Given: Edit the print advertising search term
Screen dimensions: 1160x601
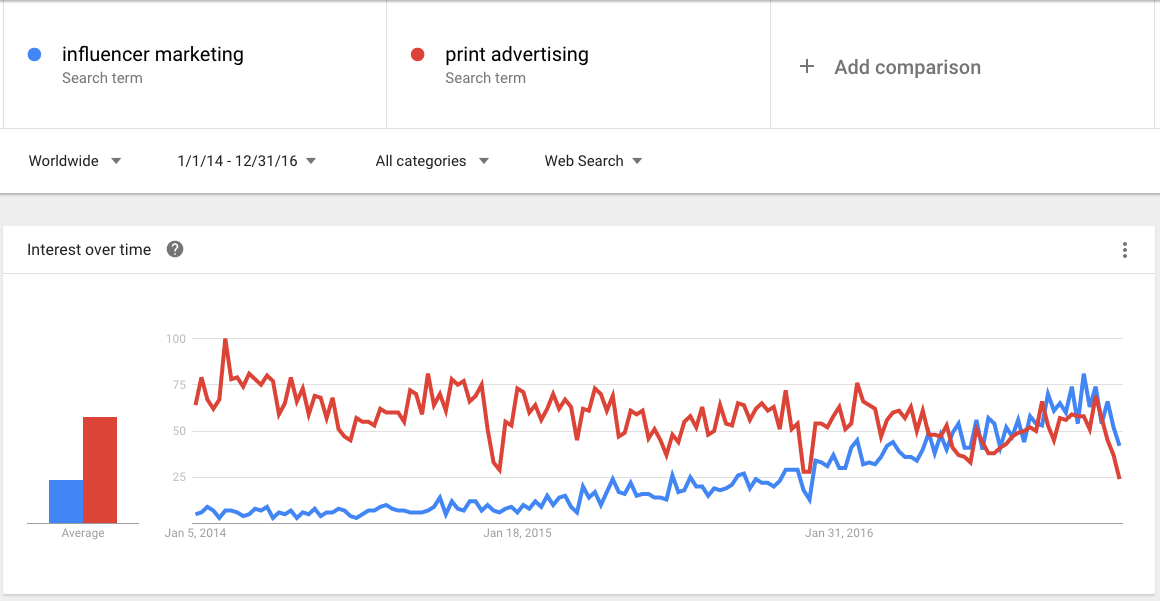Looking at the screenshot, I should tap(516, 54).
